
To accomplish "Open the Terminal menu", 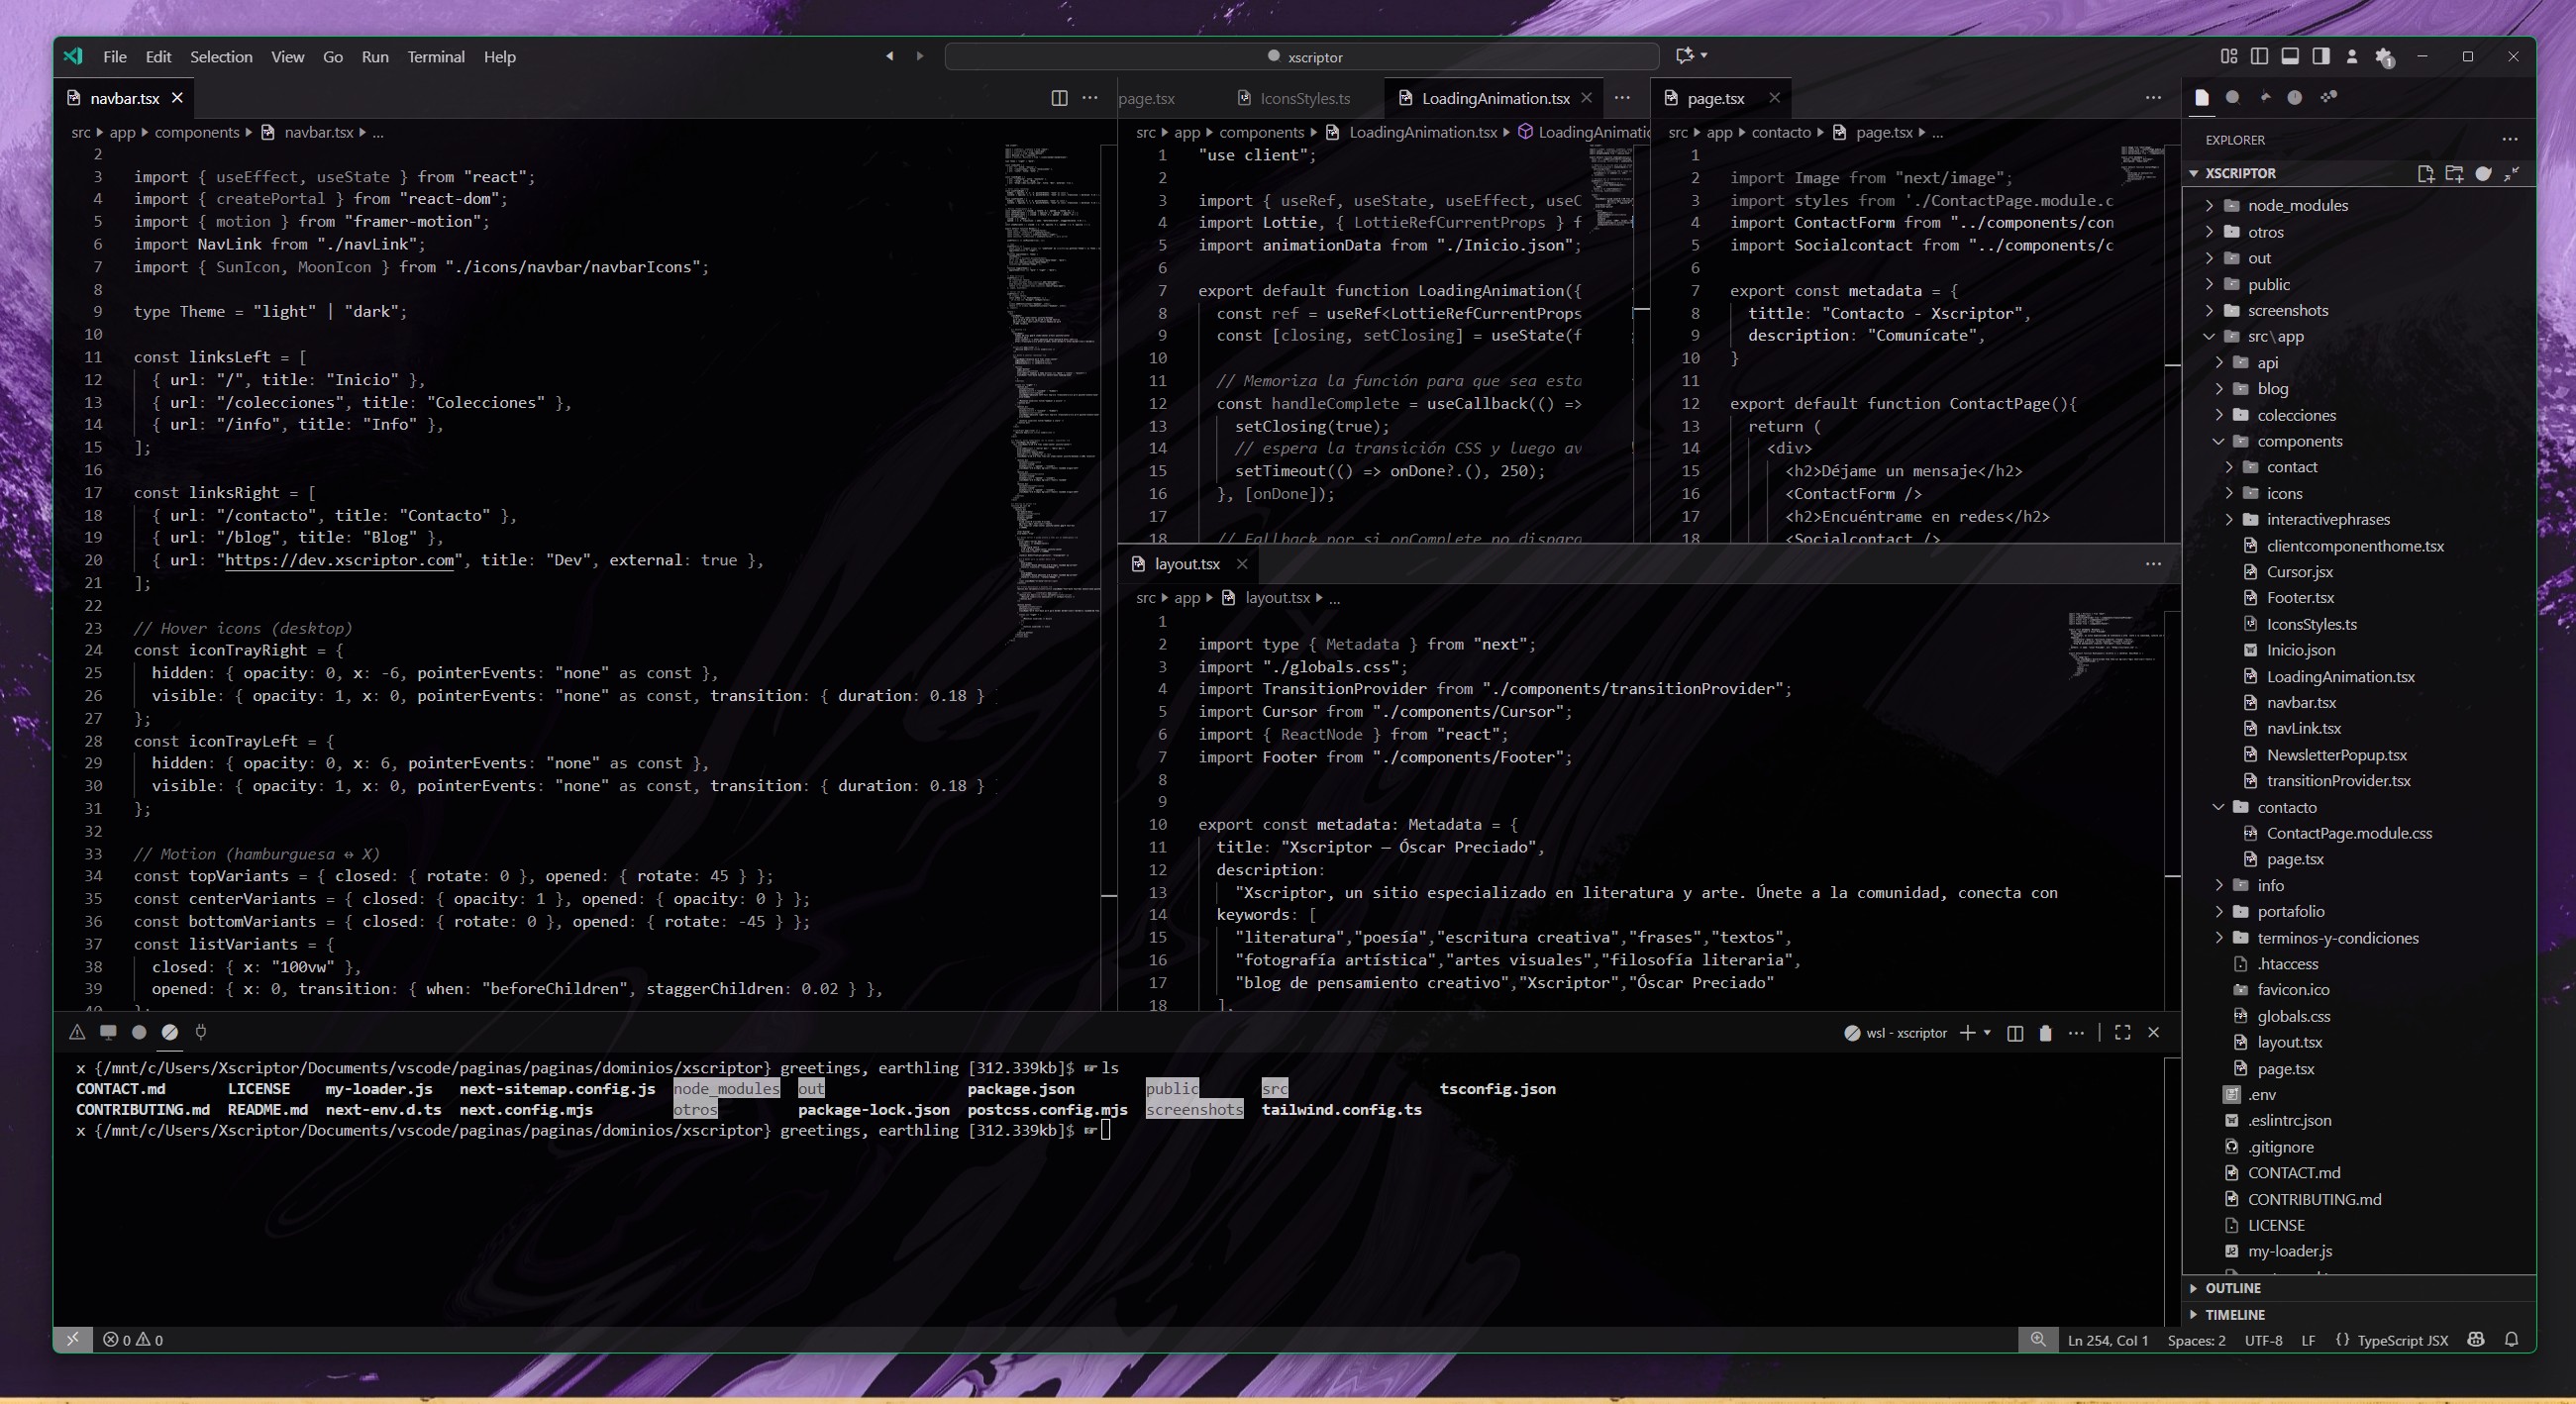I will point(436,57).
